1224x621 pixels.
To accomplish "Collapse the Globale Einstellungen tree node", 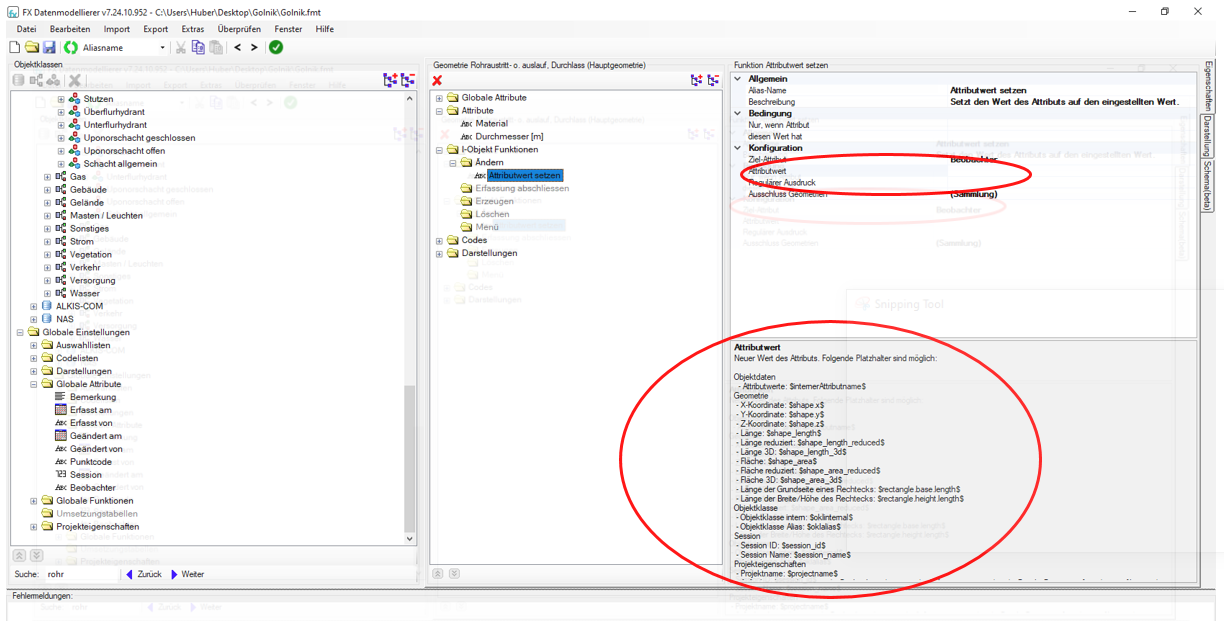I will (x=20, y=332).
